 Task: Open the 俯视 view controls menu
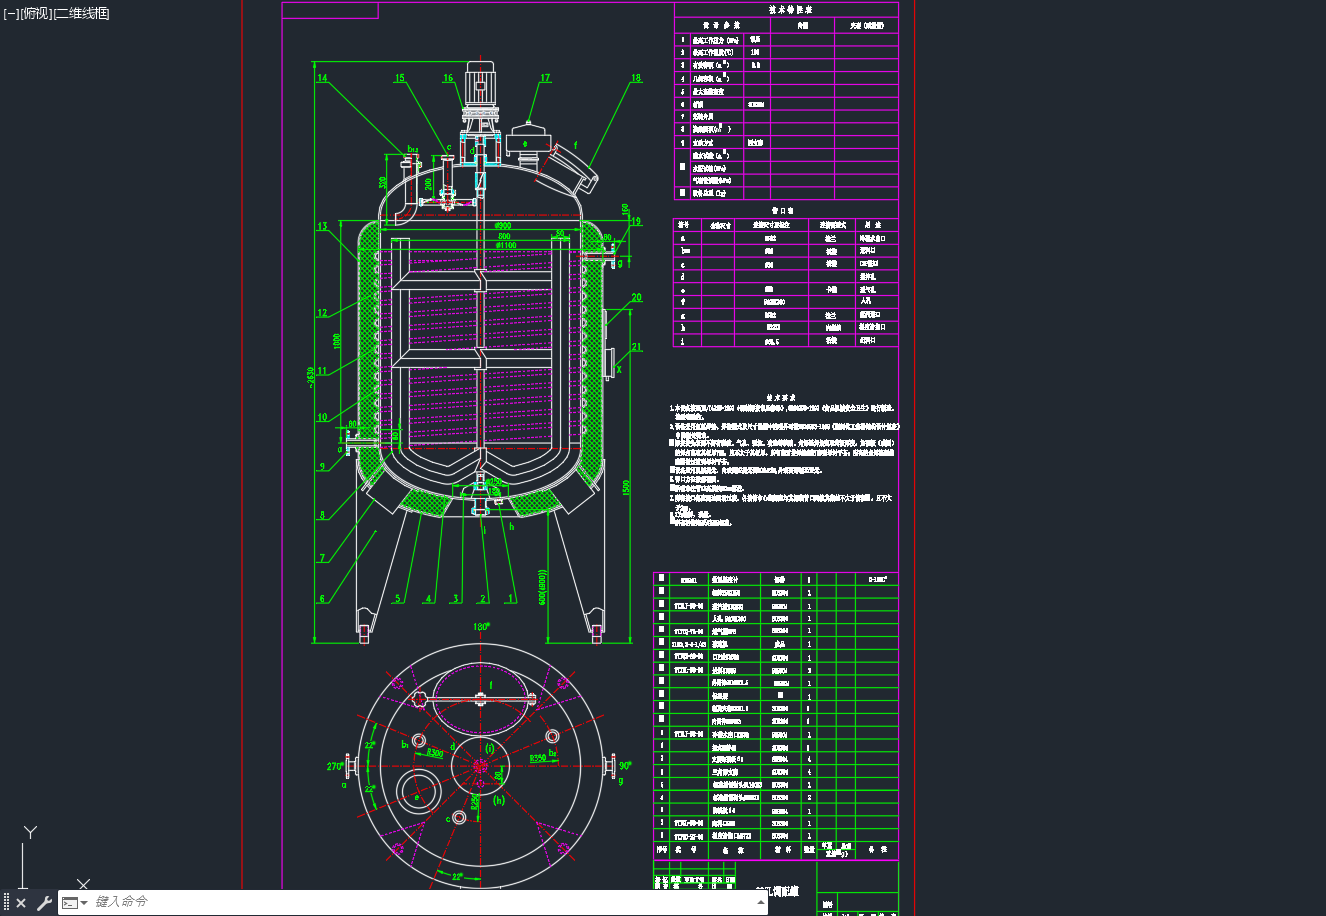[36, 13]
